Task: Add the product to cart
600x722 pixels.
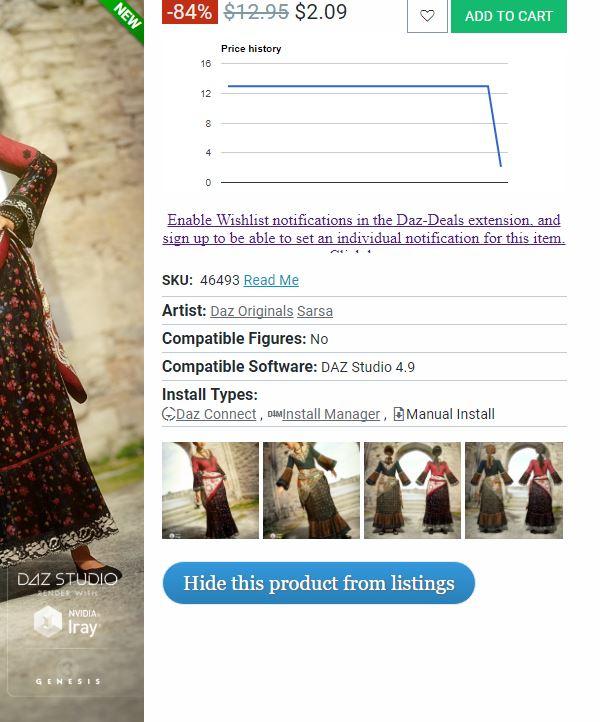Action: point(508,16)
